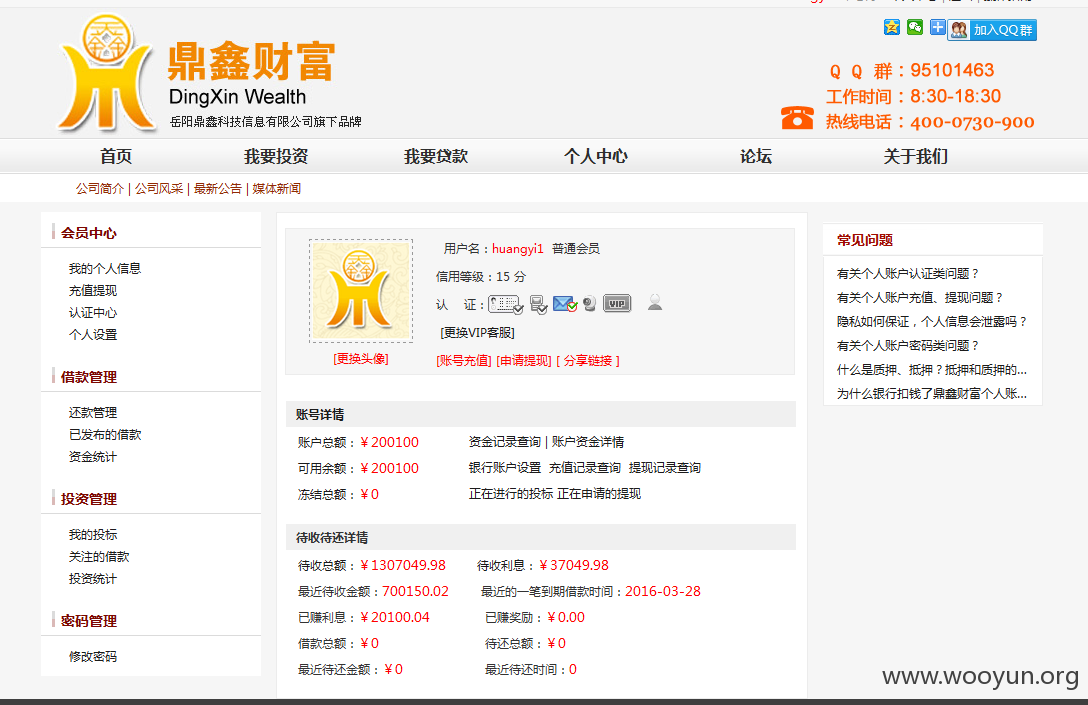This screenshot has width=1088, height=705.
Task: Open the 我要投资 navigation menu
Action: [x=275, y=156]
